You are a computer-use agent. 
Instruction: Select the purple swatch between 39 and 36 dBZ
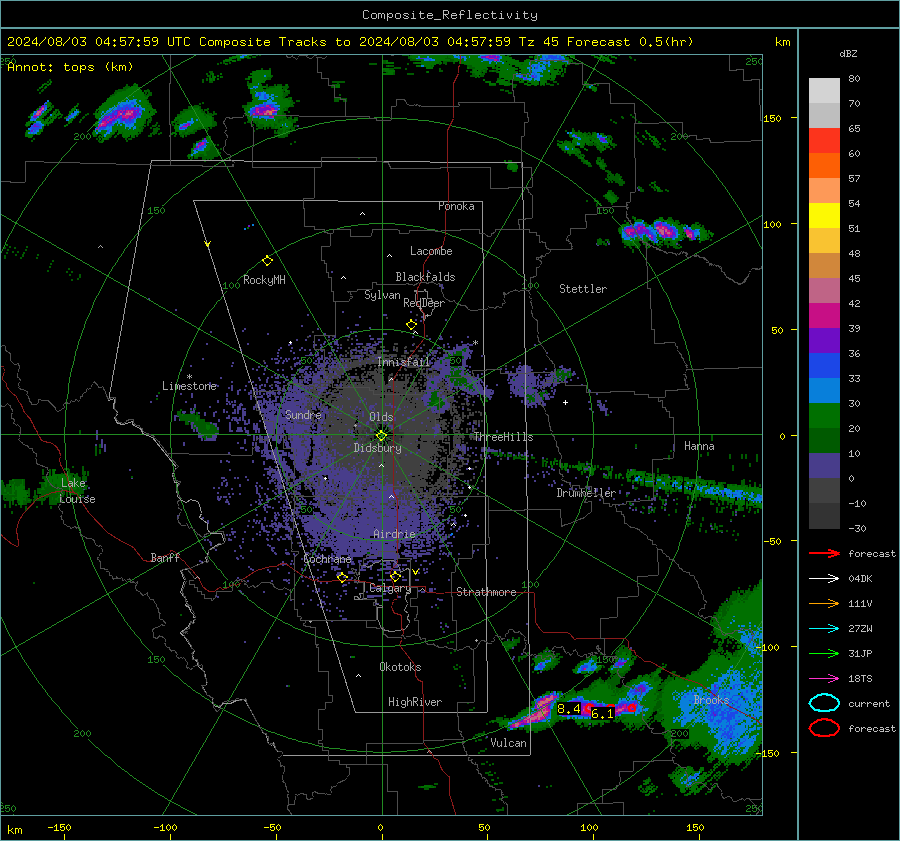[824, 340]
